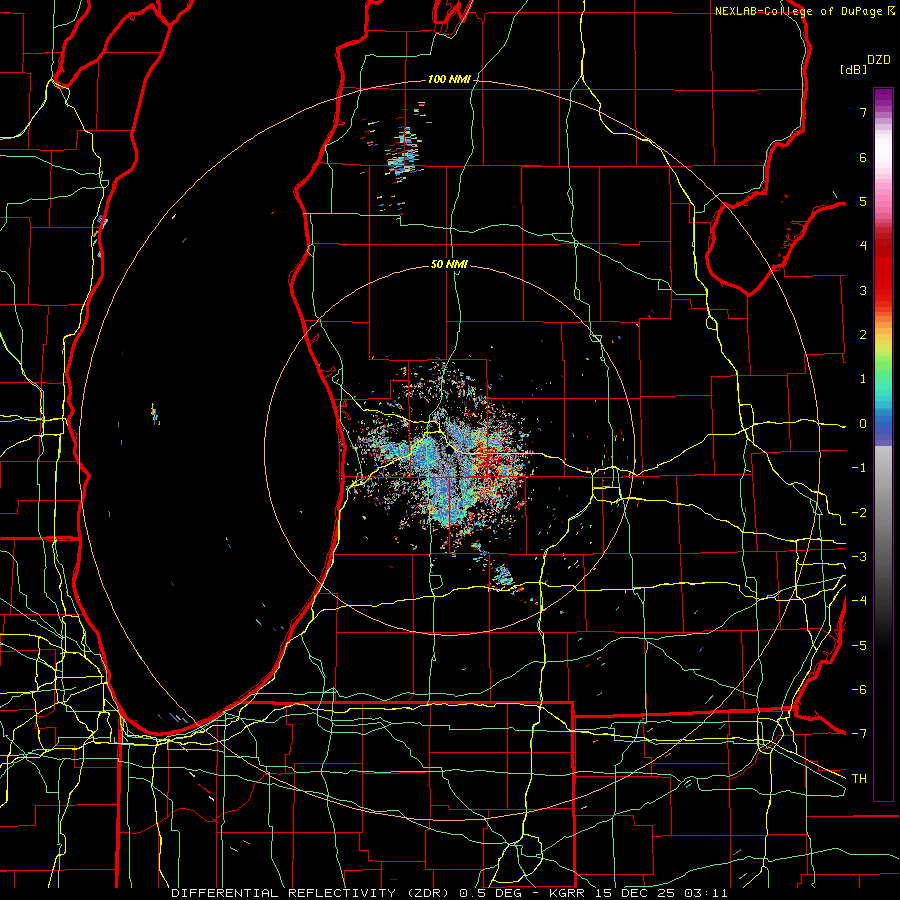The width and height of the screenshot is (900, 900).
Task: Click the -3 tick on the color scale
Action: (859, 557)
